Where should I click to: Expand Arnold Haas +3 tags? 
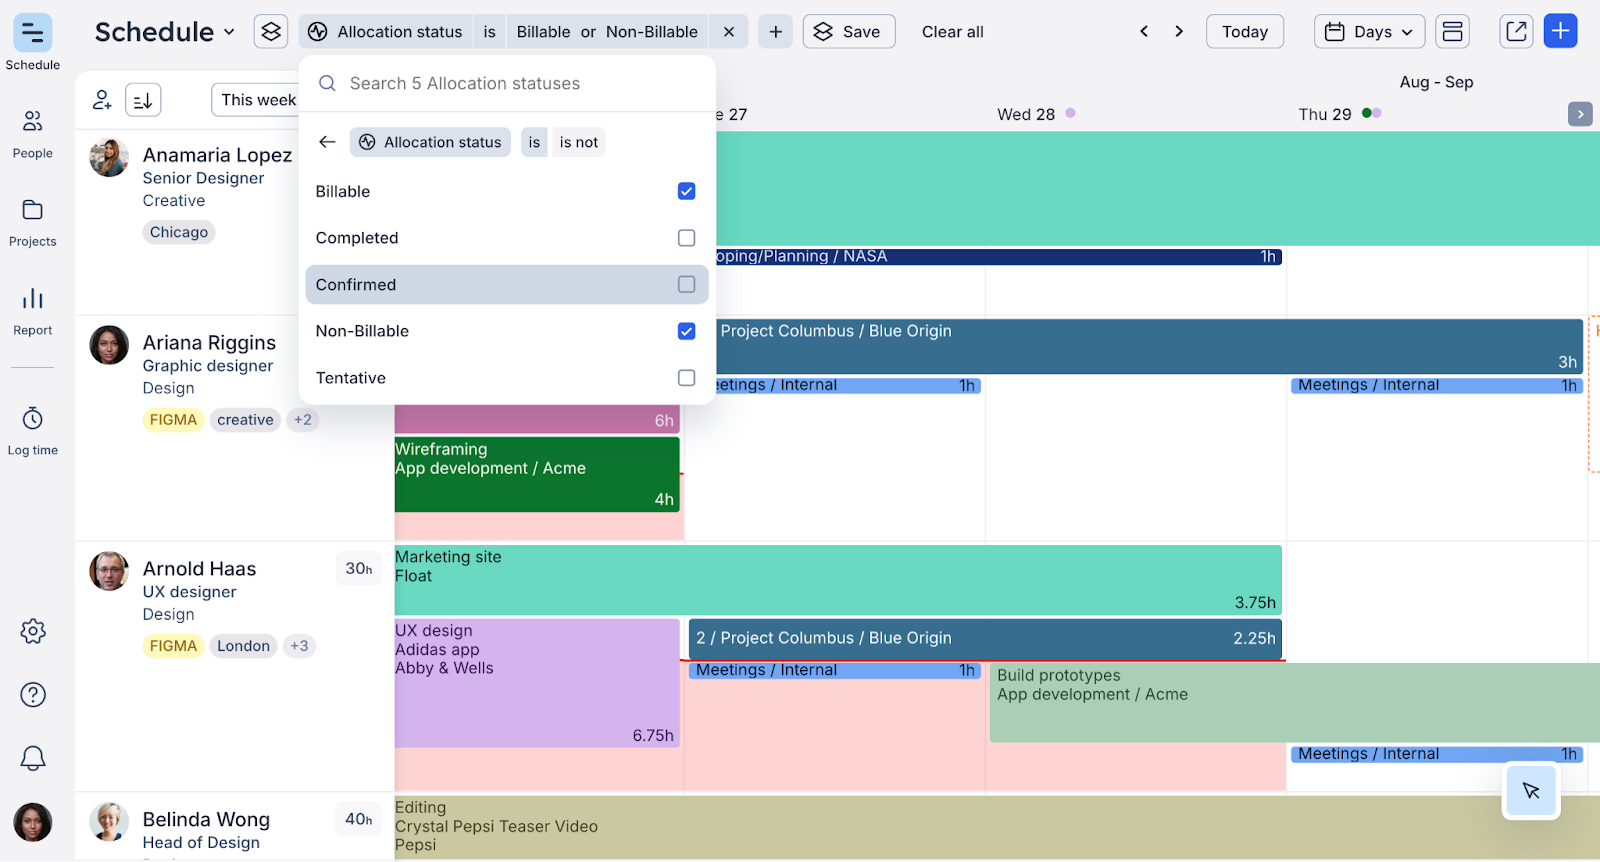(x=299, y=646)
